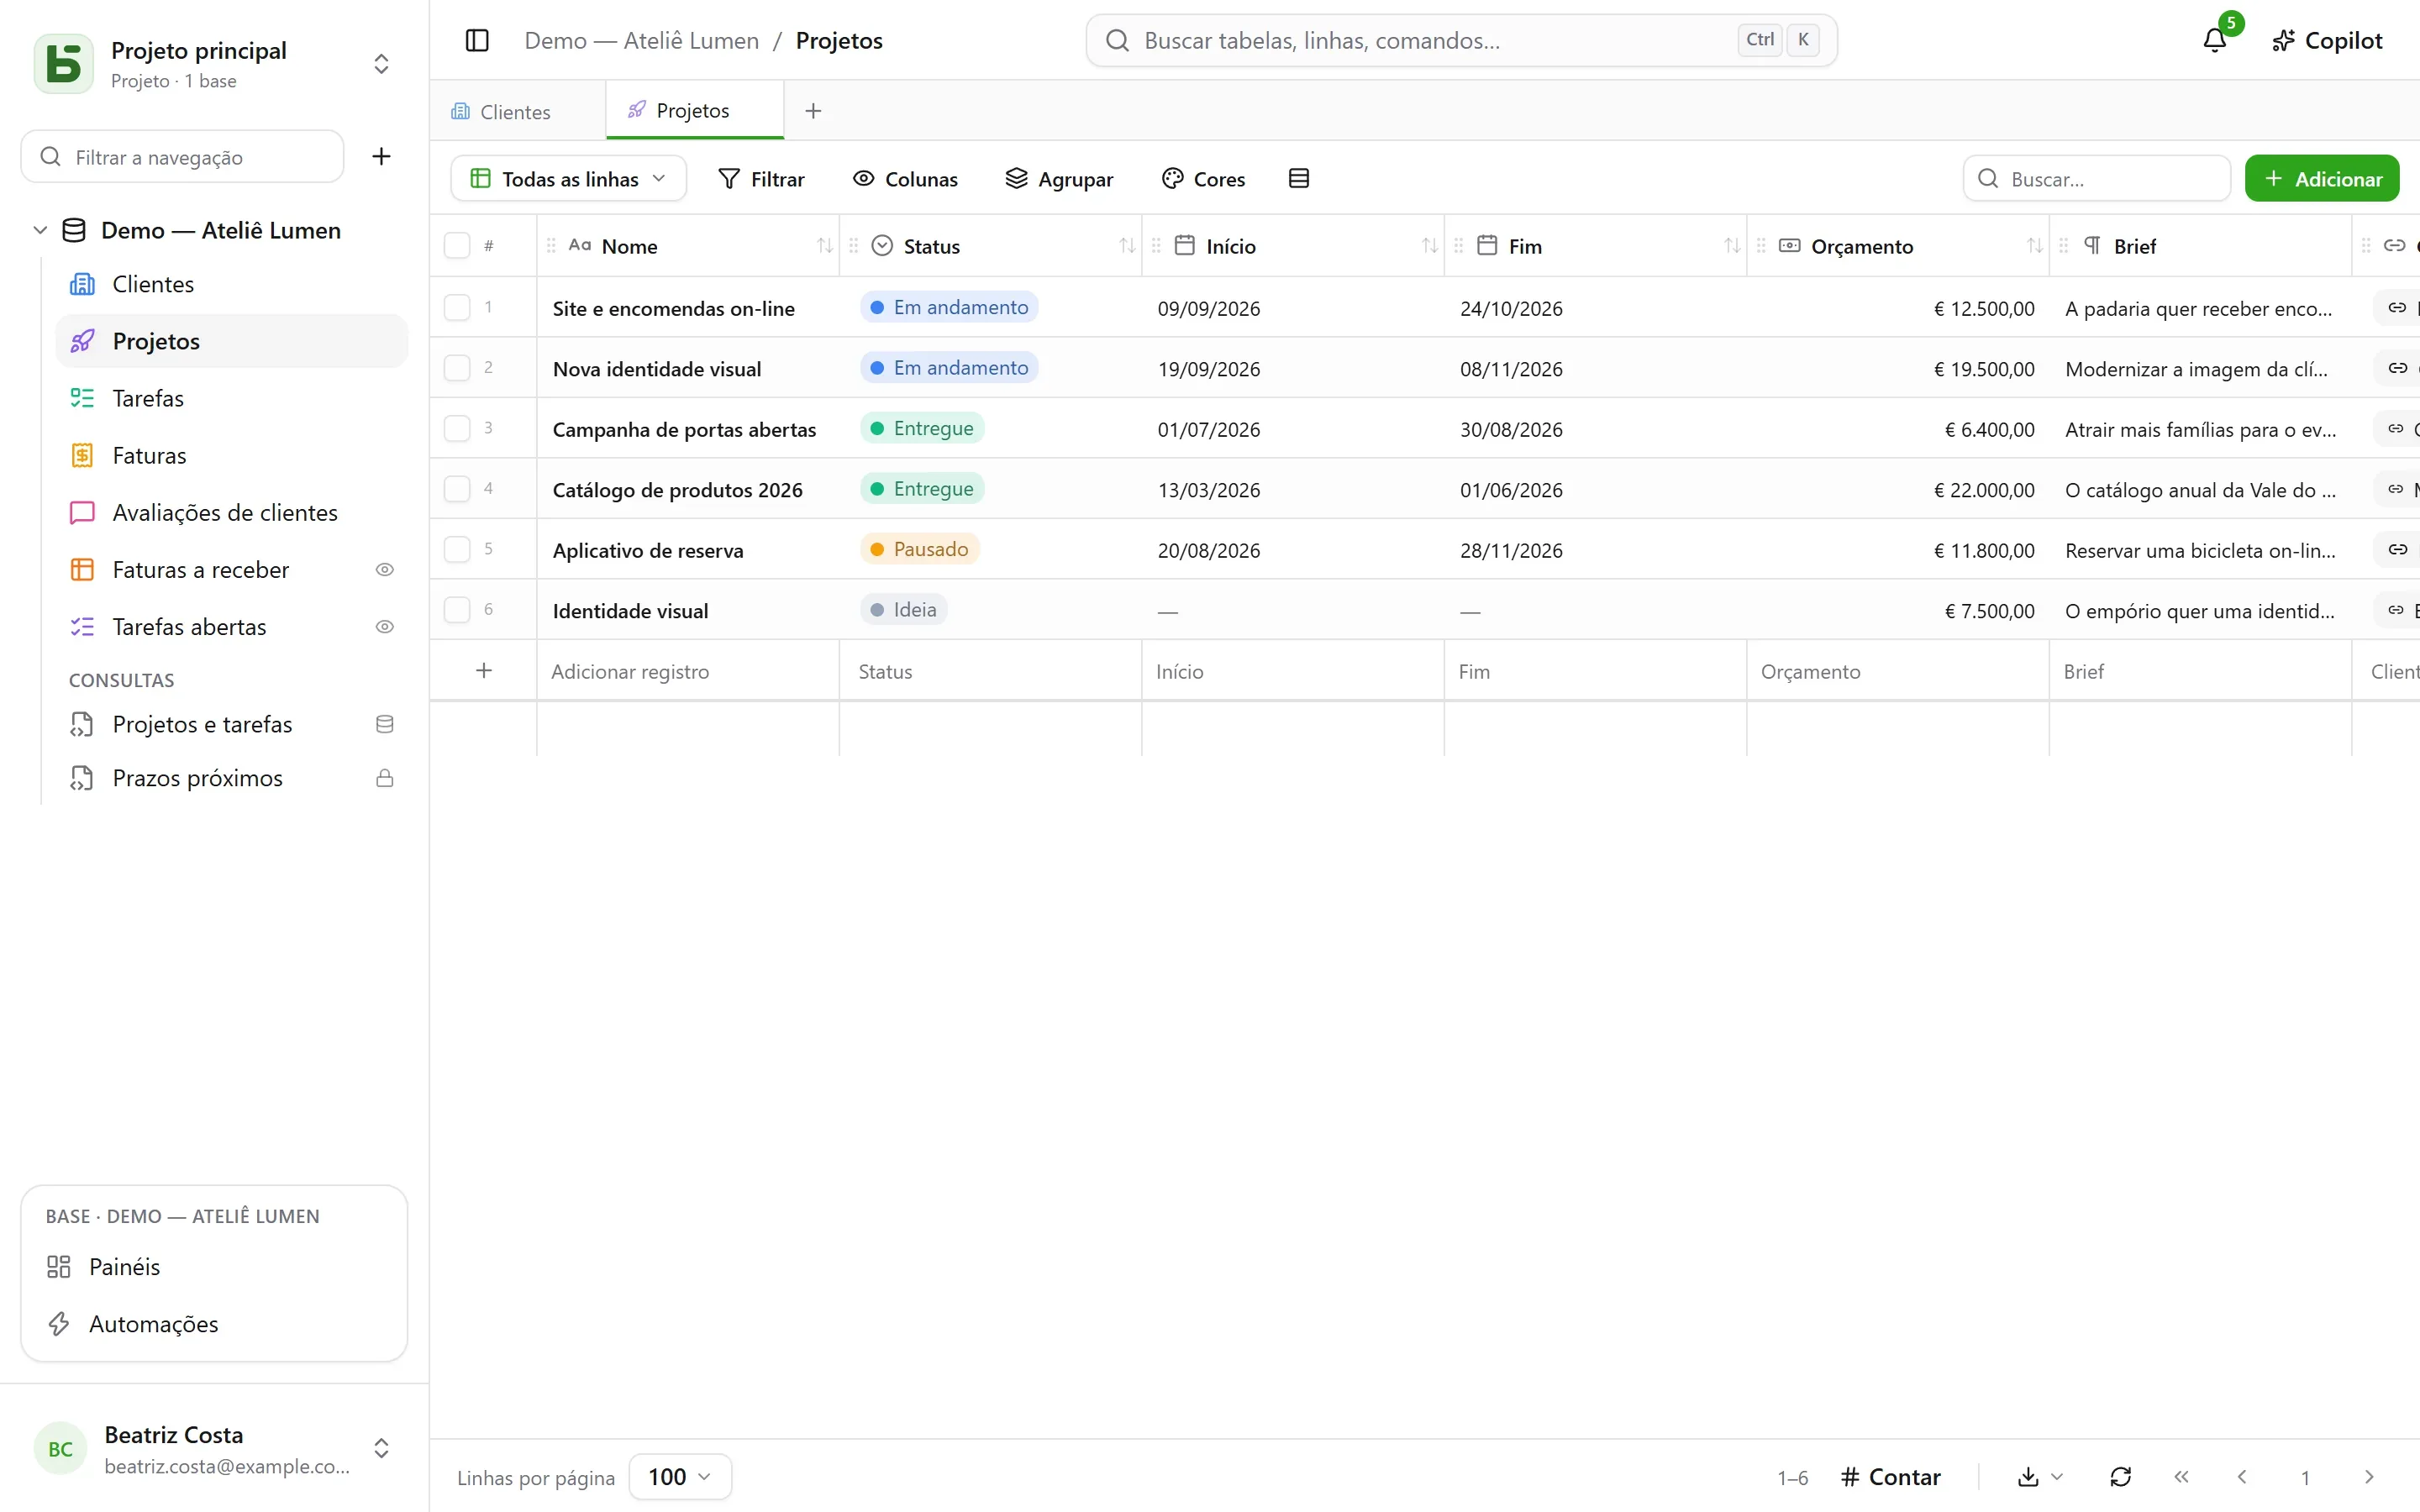Focus the Buscar tabelas, linhas, comandos field

click(x=1461, y=40)
